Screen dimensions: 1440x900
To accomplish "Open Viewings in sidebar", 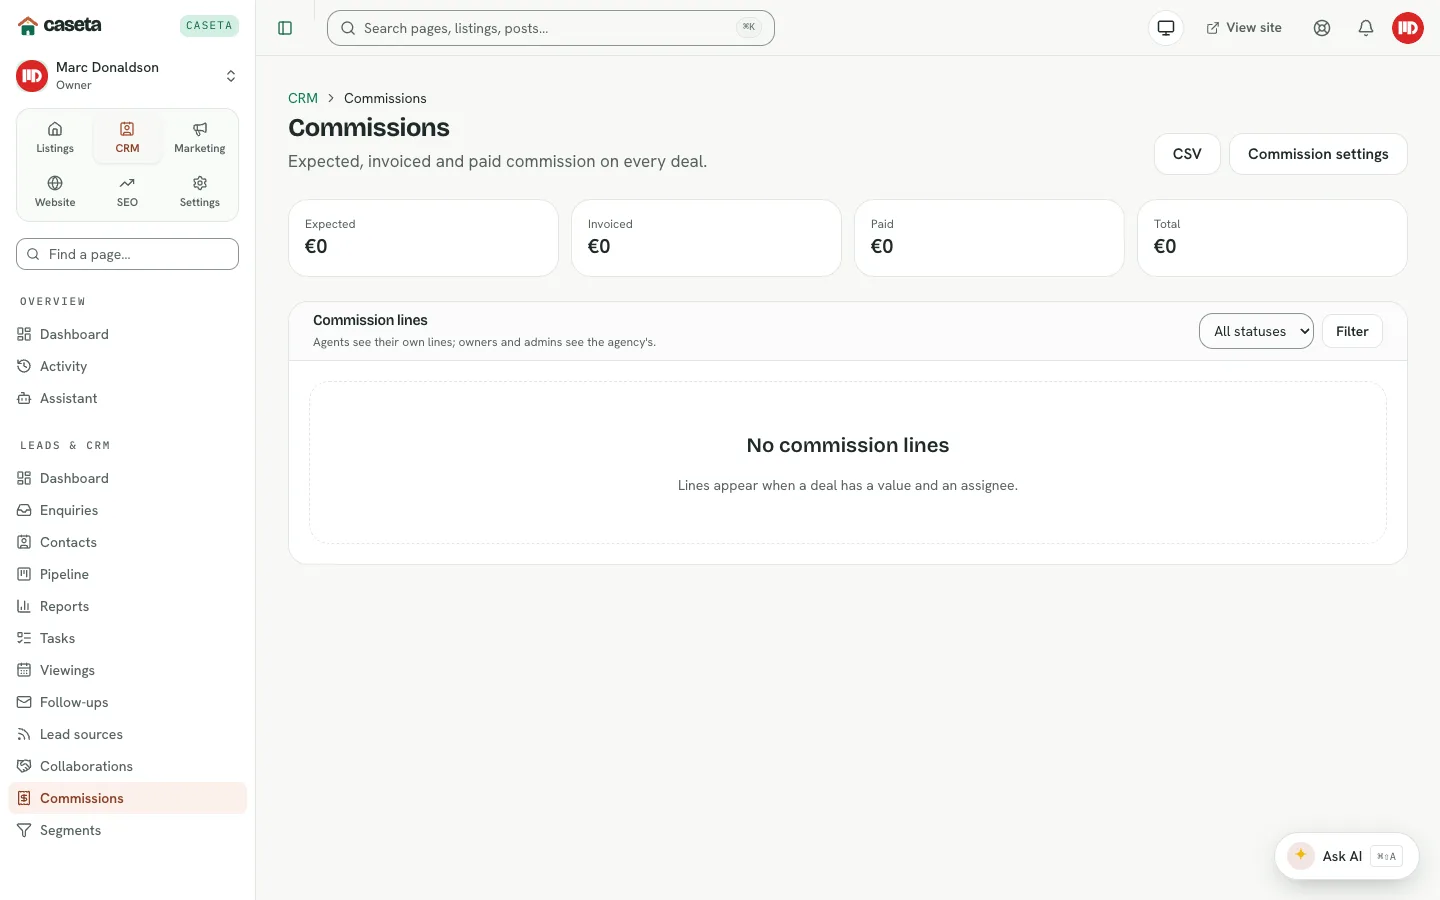I will click(x=127, y=670).
